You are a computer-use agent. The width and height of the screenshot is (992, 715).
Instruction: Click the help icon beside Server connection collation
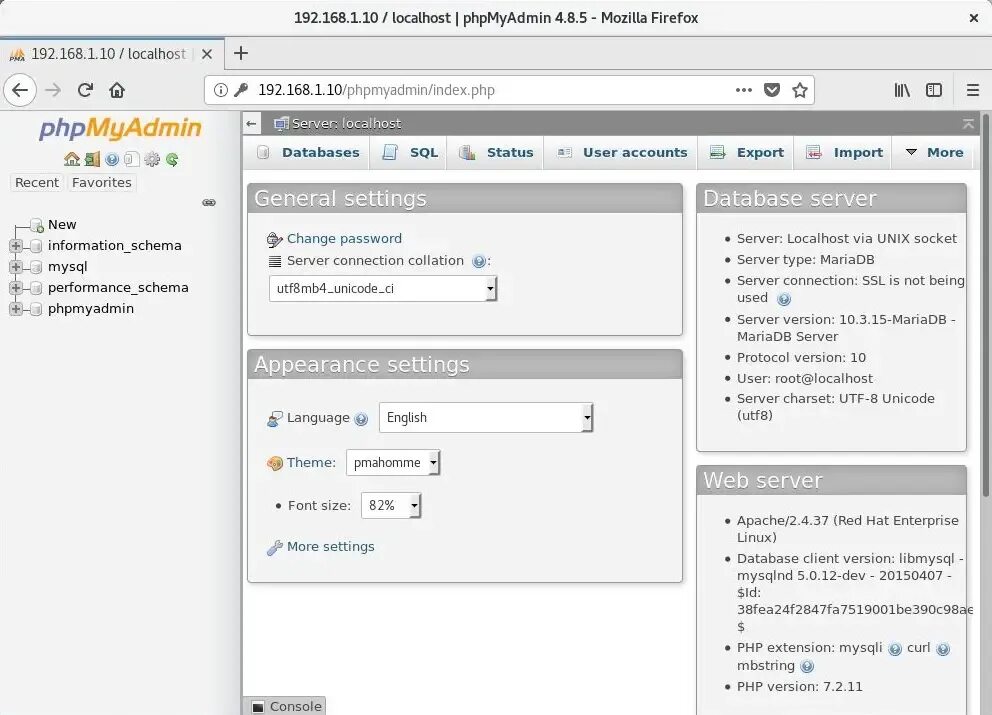[x=479, y=261]
